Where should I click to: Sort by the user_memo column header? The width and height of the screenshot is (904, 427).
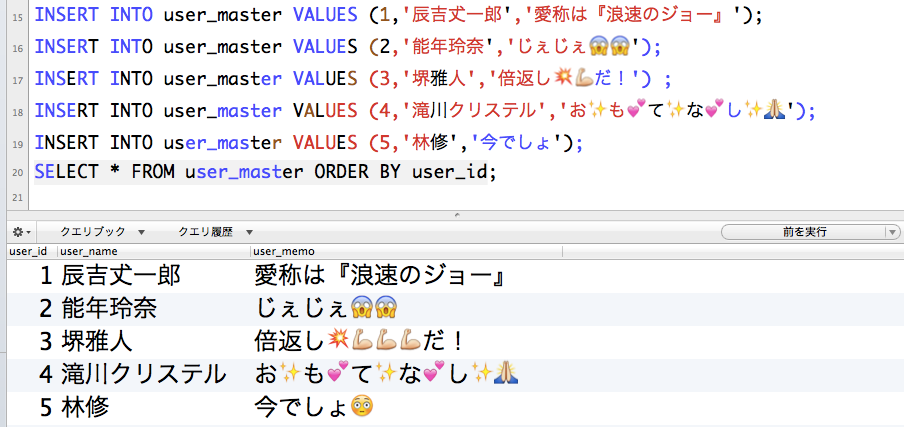point(406,251)
